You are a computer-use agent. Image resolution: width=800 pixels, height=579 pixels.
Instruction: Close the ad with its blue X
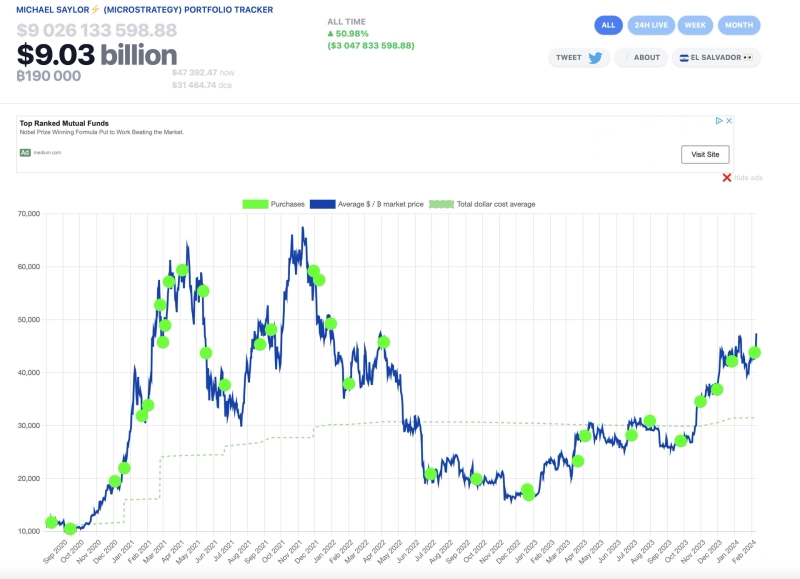[729, 121]
